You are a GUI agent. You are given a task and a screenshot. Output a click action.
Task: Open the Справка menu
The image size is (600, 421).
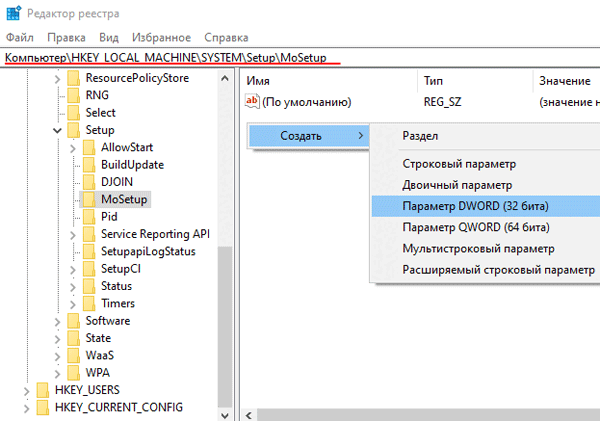226,38
